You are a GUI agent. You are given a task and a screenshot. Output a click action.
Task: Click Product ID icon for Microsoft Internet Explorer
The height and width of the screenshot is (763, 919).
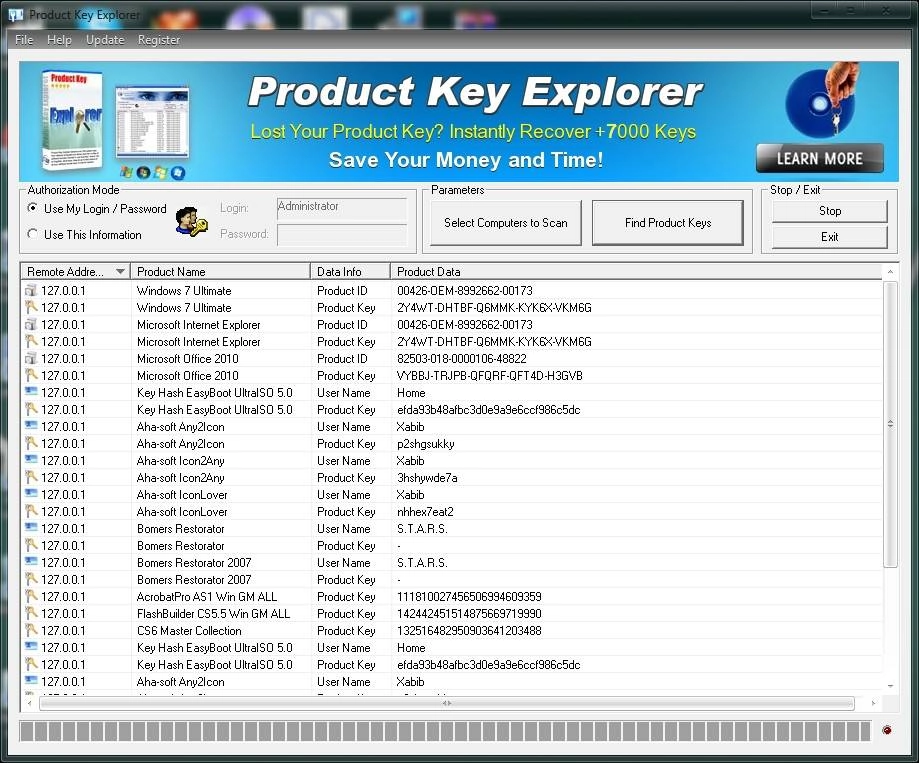[x=31, y=324]
